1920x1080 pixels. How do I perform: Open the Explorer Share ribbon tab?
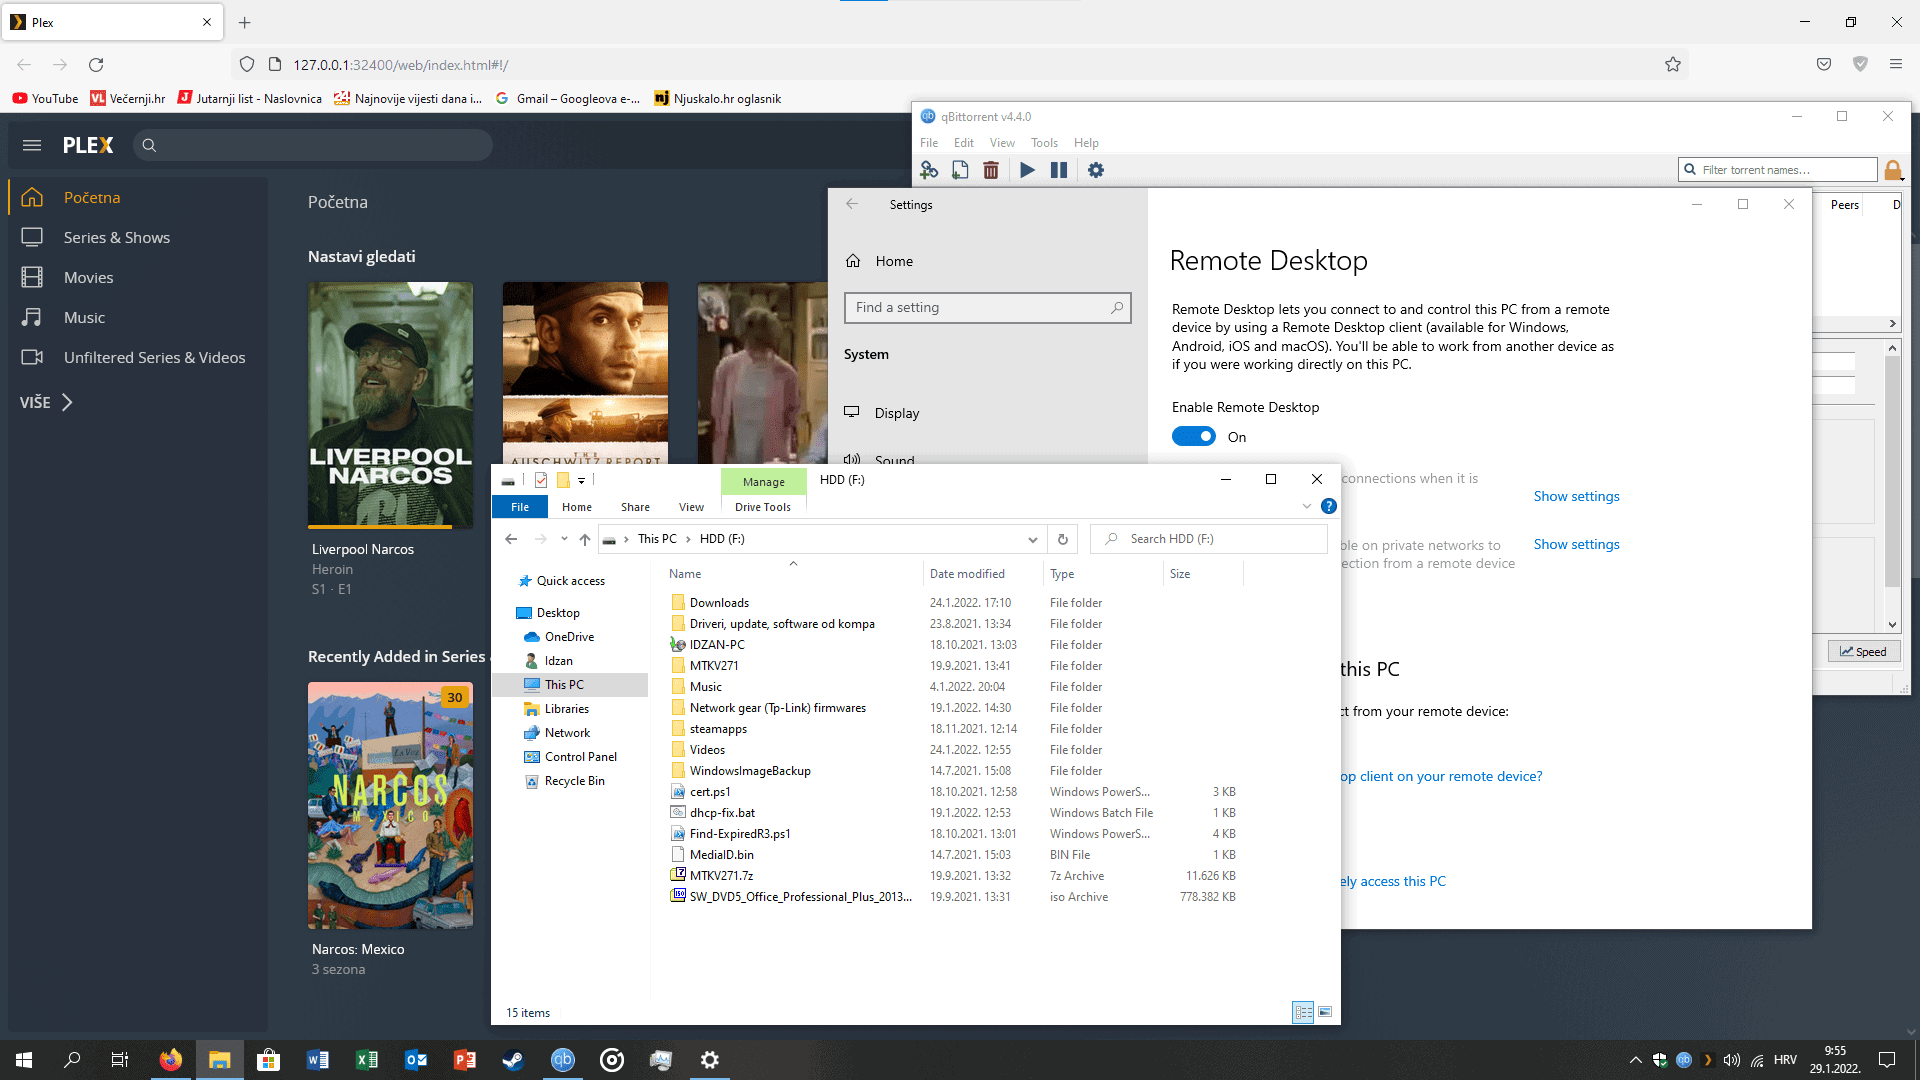tap(635, 507)
